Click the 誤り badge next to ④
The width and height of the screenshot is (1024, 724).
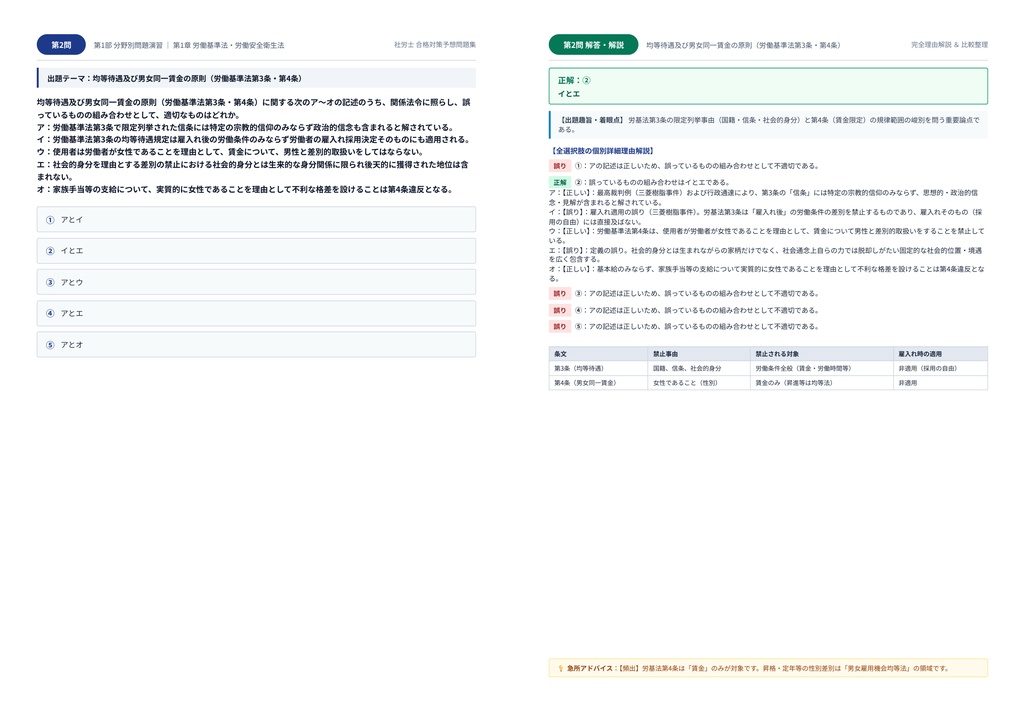click(x=560, y=310)
